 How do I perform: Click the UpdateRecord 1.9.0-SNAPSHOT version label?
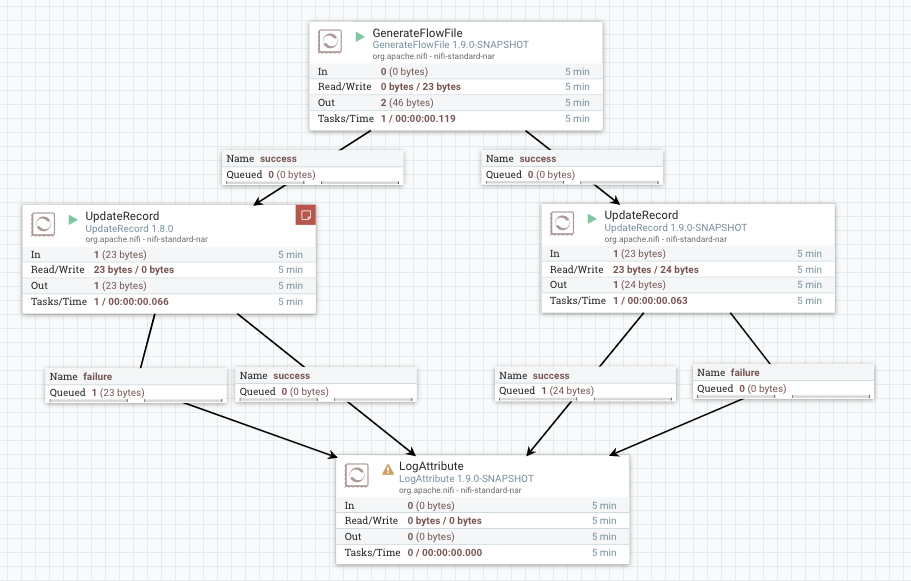point(675,228)
